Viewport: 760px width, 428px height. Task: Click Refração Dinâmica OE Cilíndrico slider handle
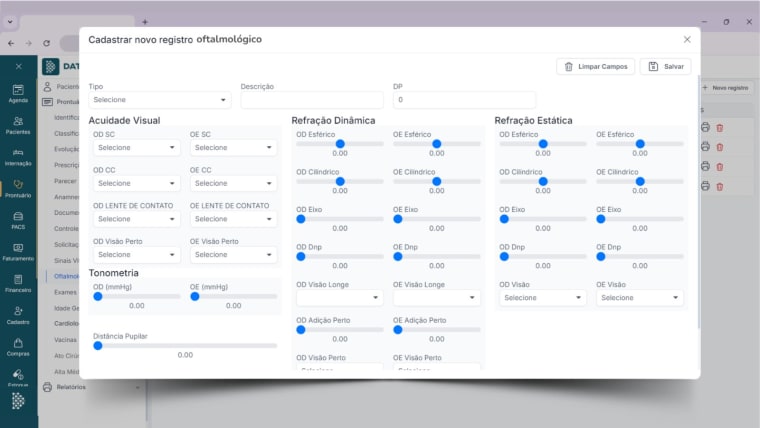437,181
